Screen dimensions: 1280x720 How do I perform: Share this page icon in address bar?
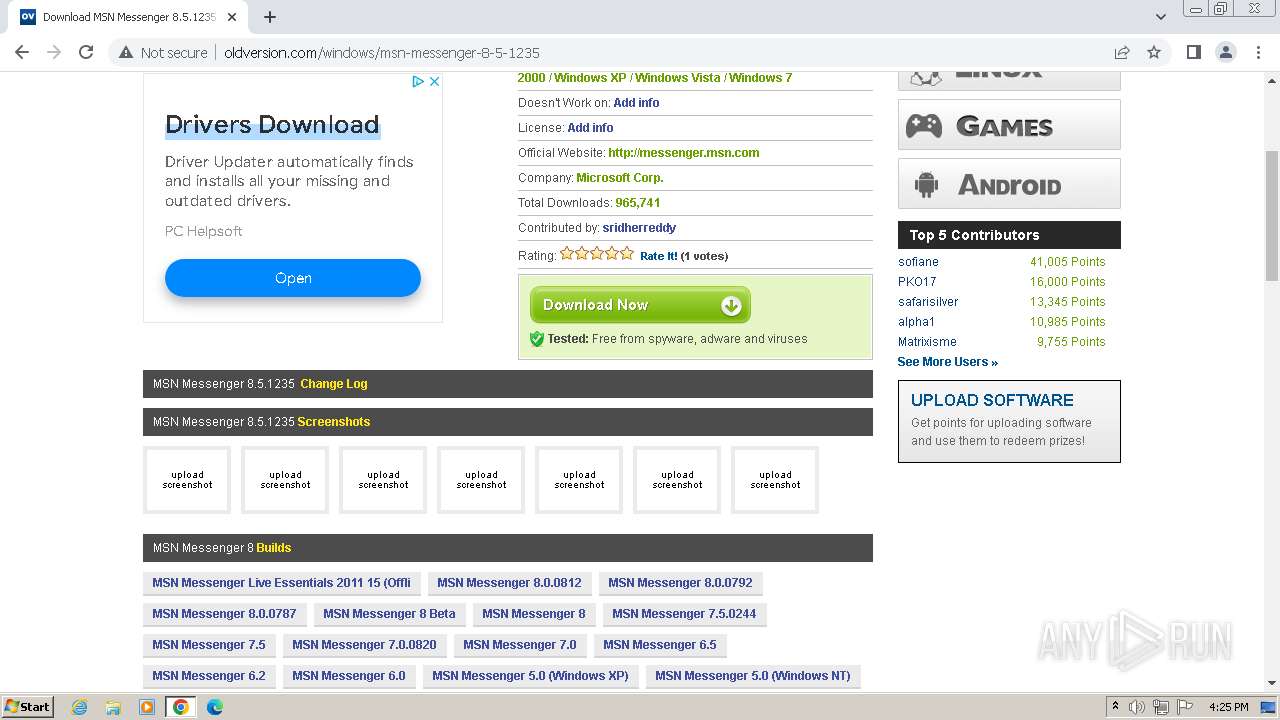[1122, 52]
